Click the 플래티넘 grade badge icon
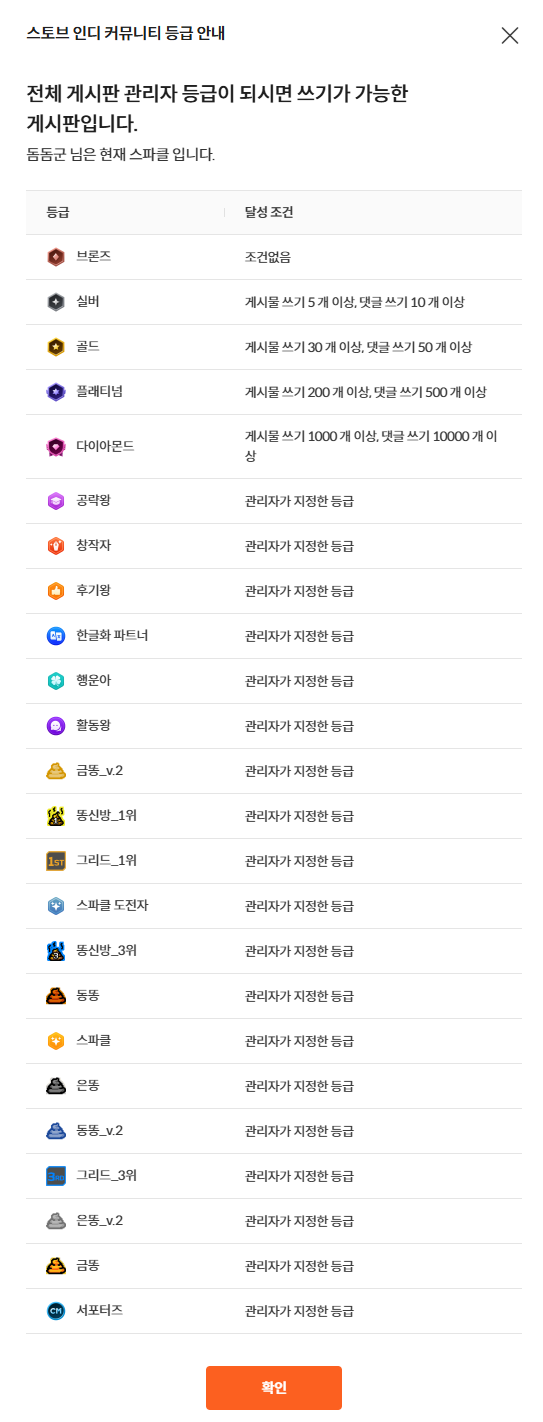Screen dimensions: 543x1422 click(56, 392)
